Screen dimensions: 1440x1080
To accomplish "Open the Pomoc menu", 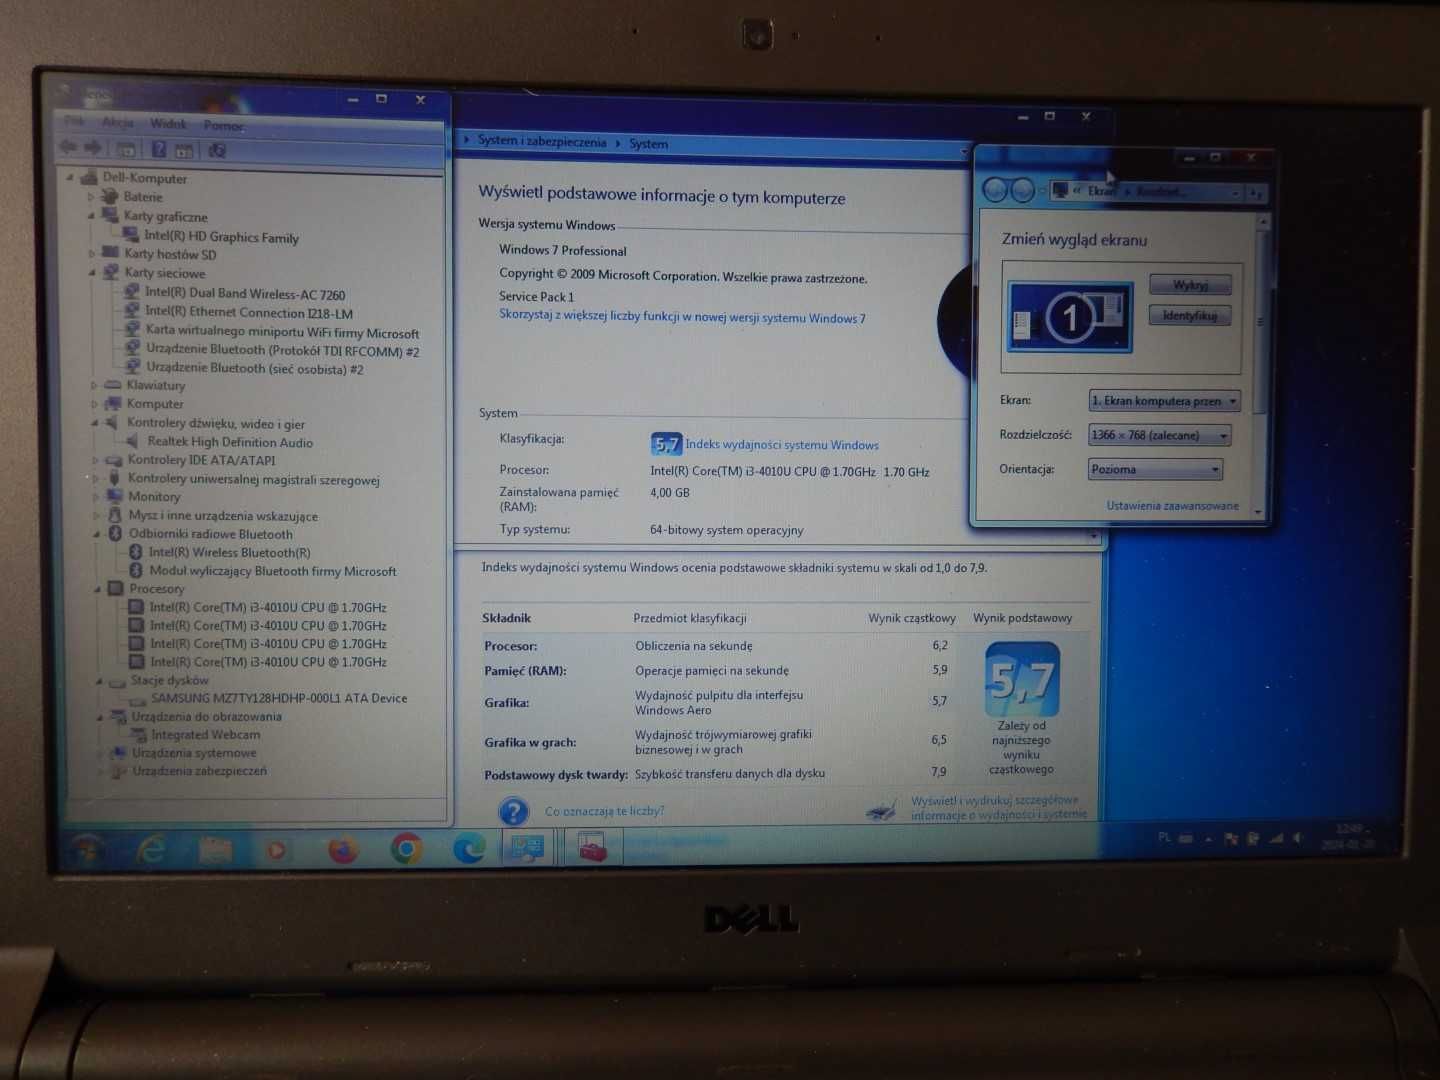I will (223, 126).
